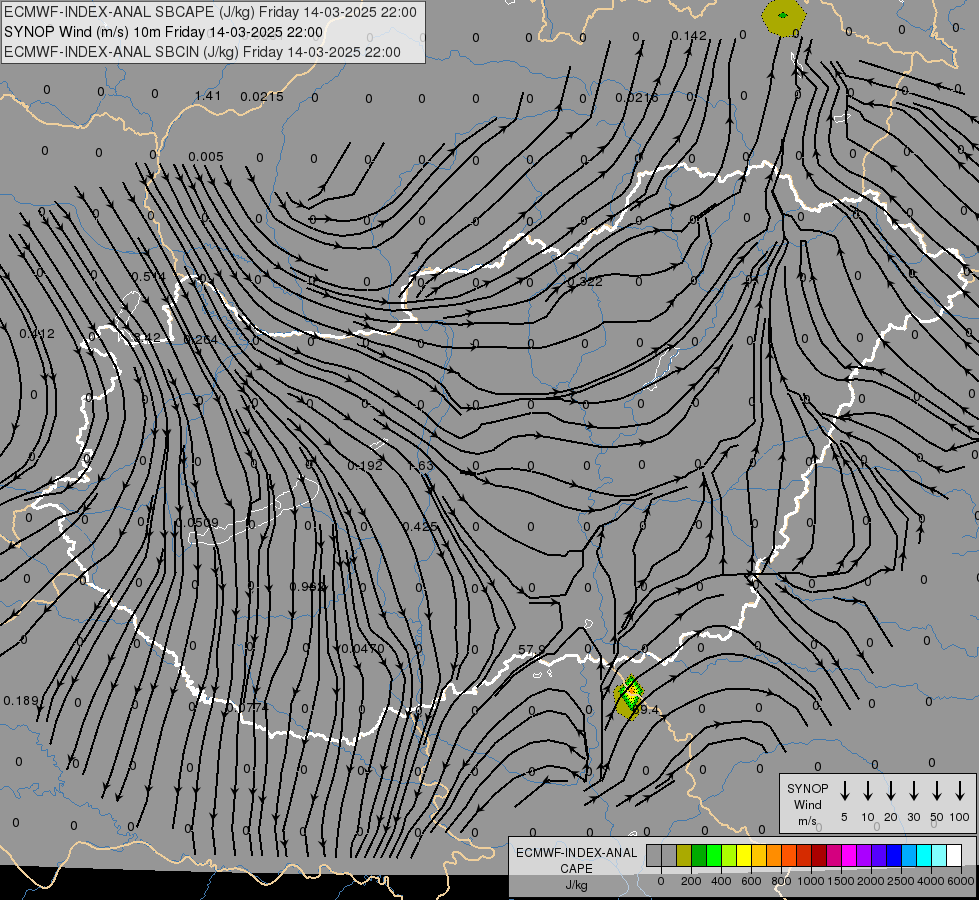Click the 0.0774 value on the map

pos(247,707)
